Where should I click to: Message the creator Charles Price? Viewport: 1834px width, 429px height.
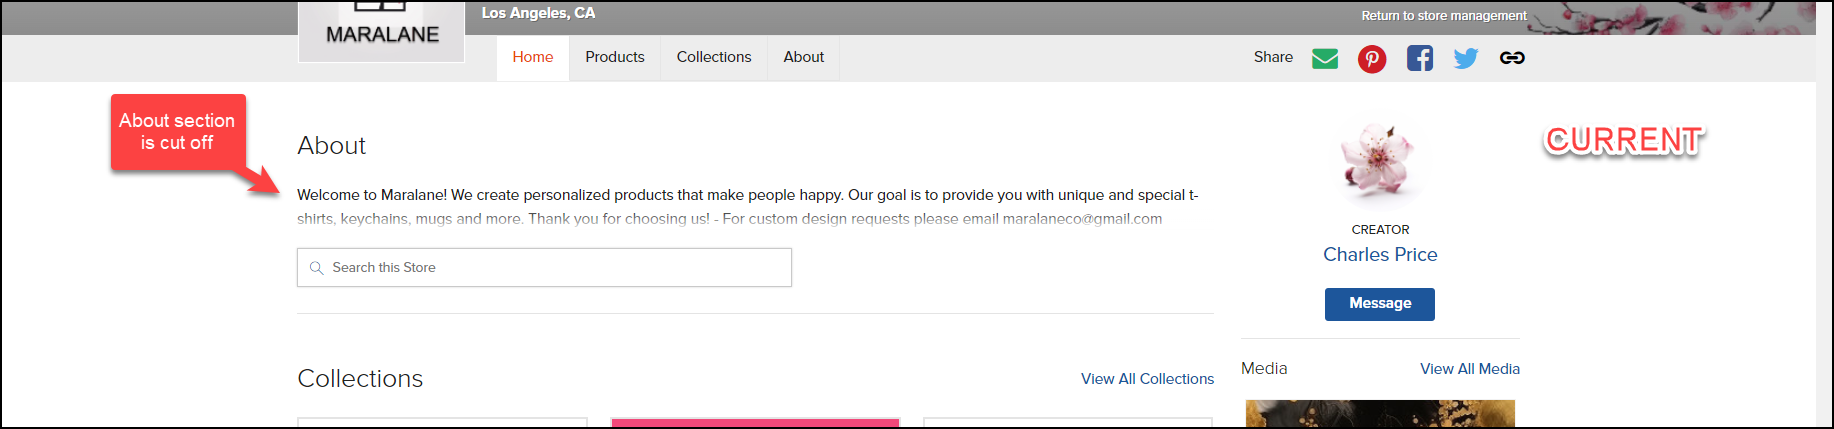1380,304
